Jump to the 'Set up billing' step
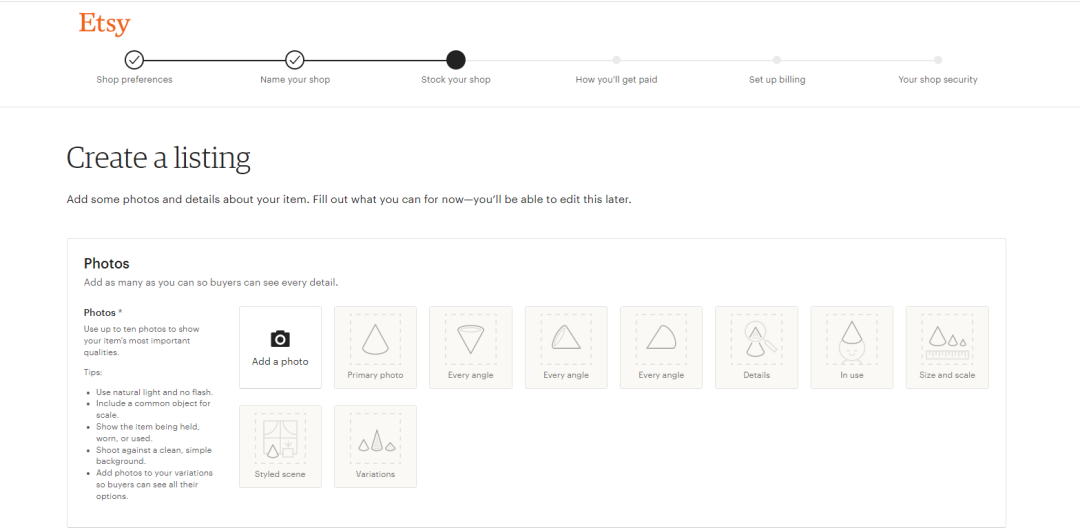This screenshot has width=1080, height=530. pyautogui.click(x=777, y=80)
